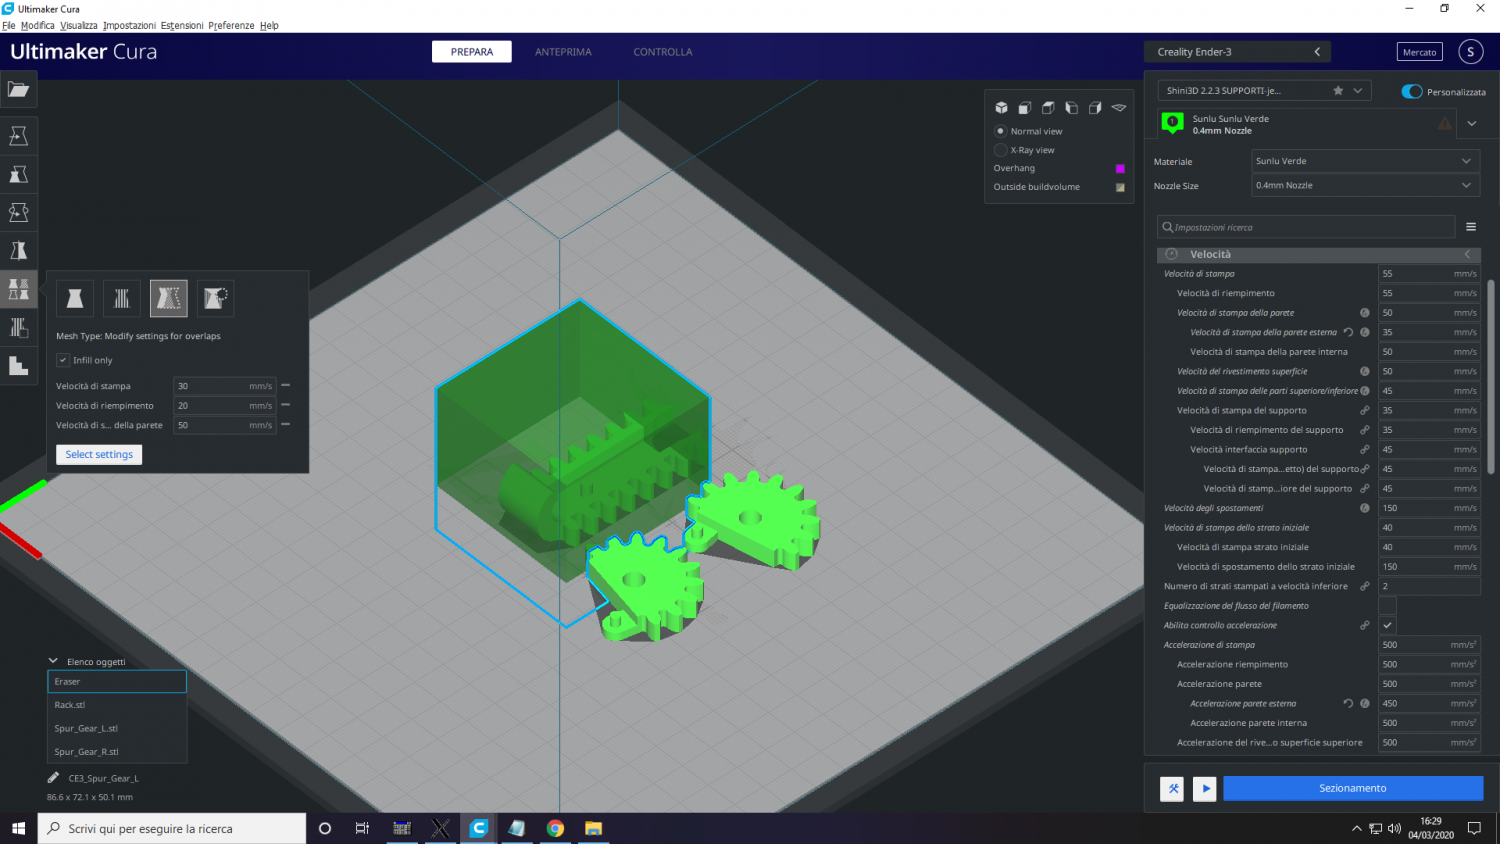Select the Mirror tool in left toolbar
Viewport: 1500px width, 844px height.
(x=18, y=251)
